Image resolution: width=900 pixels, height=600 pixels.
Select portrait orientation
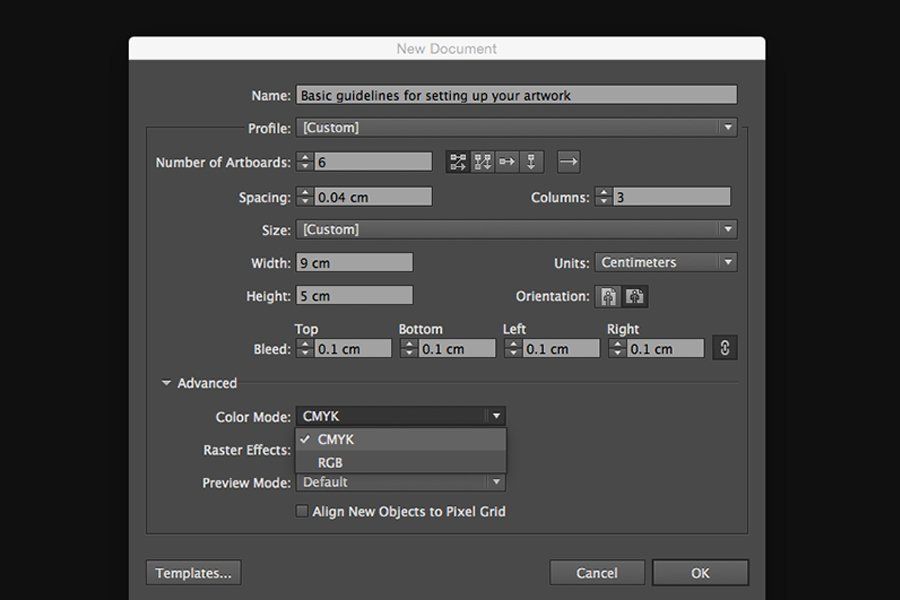pyautogui.click(x=608, y=295)
